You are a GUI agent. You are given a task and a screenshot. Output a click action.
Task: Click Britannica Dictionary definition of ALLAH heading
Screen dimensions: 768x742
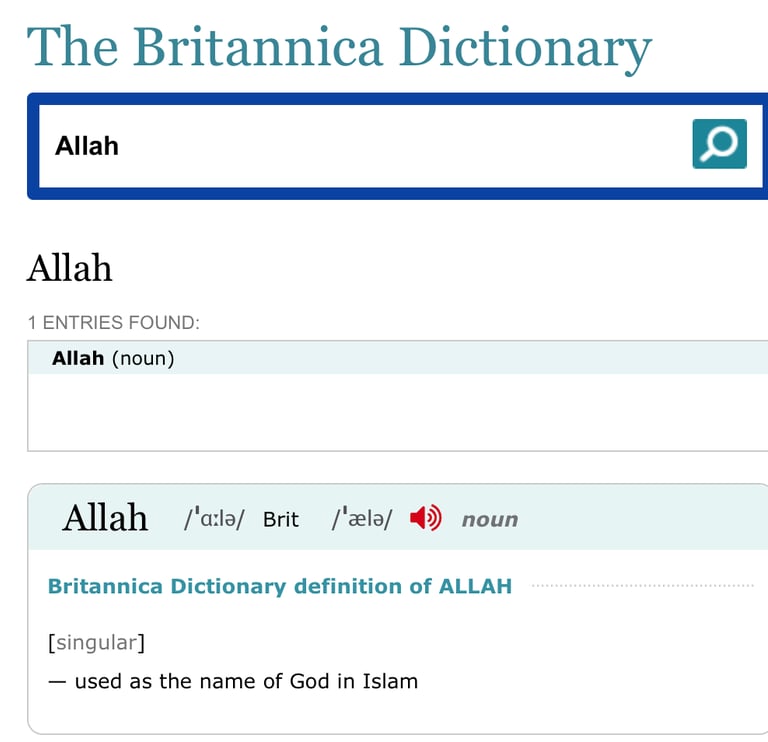point(280,586)
